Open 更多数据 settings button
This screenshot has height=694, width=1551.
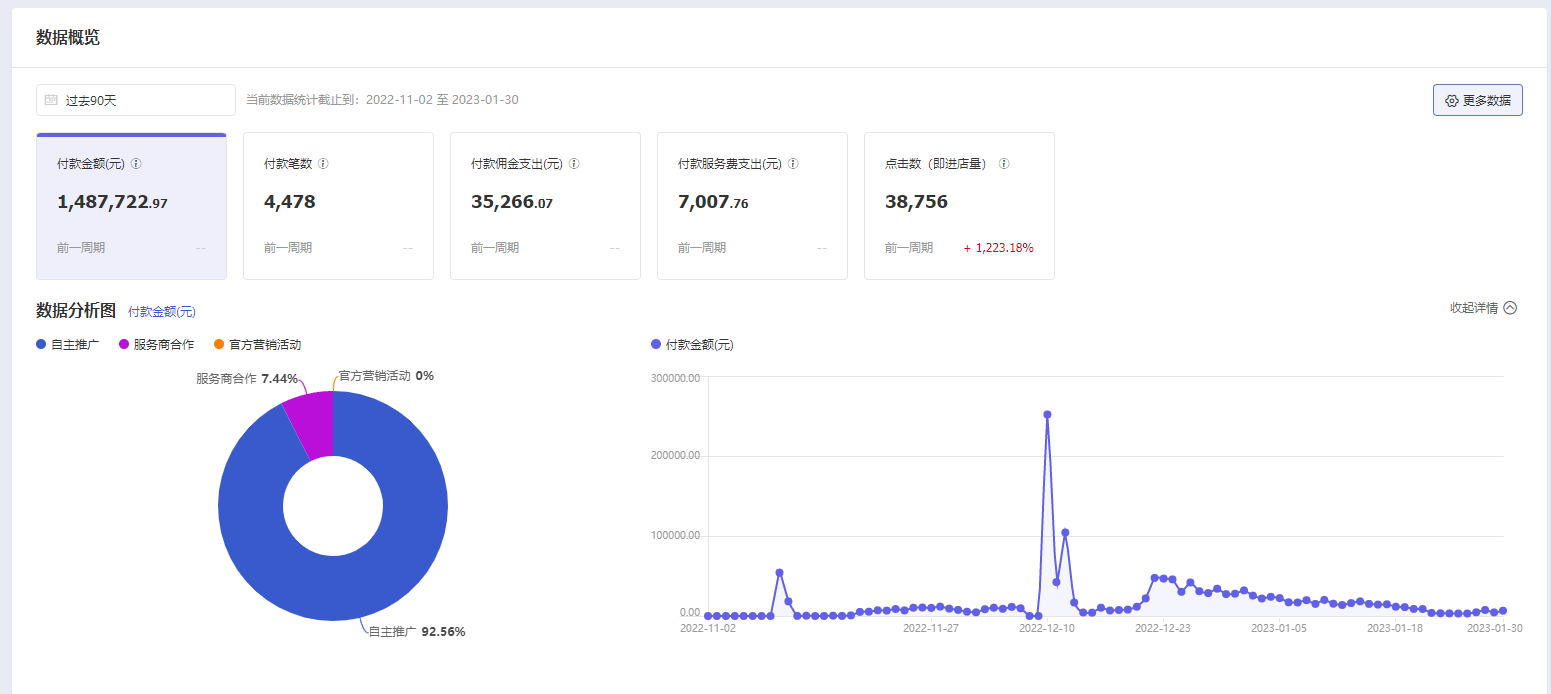[x=1477, y=101]
